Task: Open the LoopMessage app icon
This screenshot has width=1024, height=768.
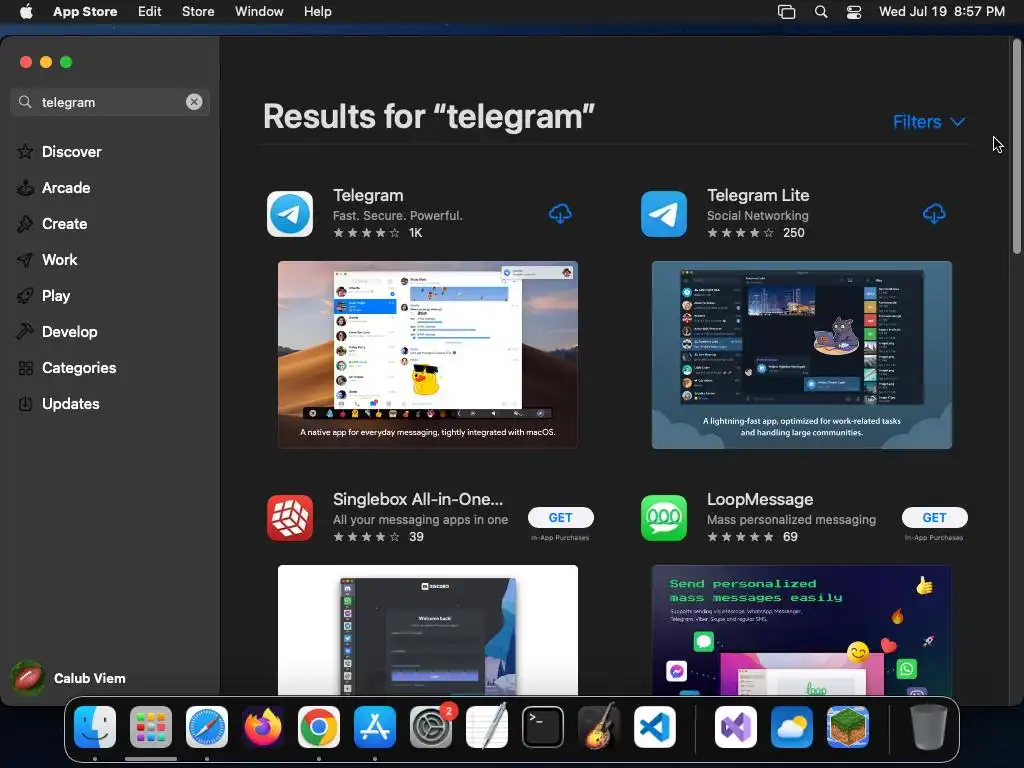Action: [664, 518]
